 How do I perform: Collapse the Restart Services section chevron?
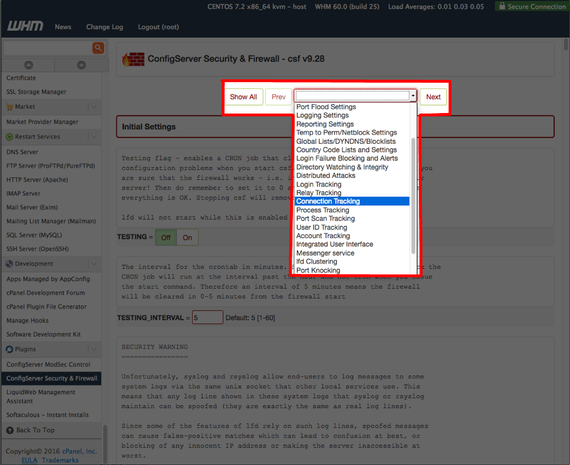(x=94, y=137)
